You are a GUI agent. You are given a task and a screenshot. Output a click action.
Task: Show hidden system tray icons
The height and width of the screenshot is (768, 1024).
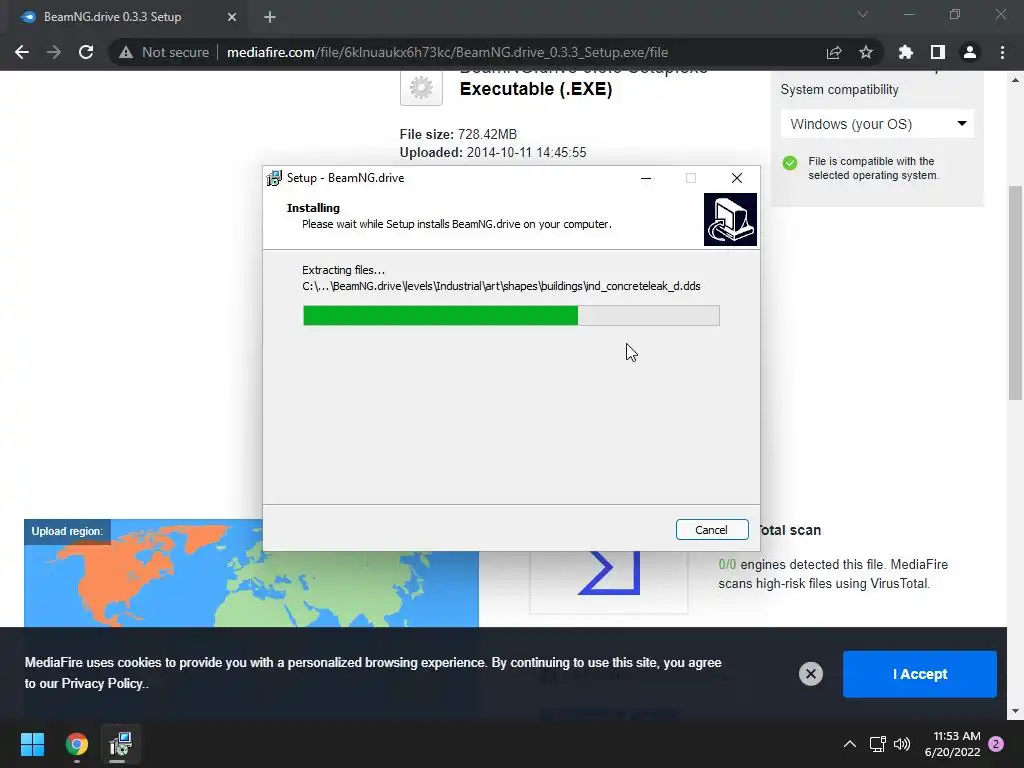[x=850, y=744]
